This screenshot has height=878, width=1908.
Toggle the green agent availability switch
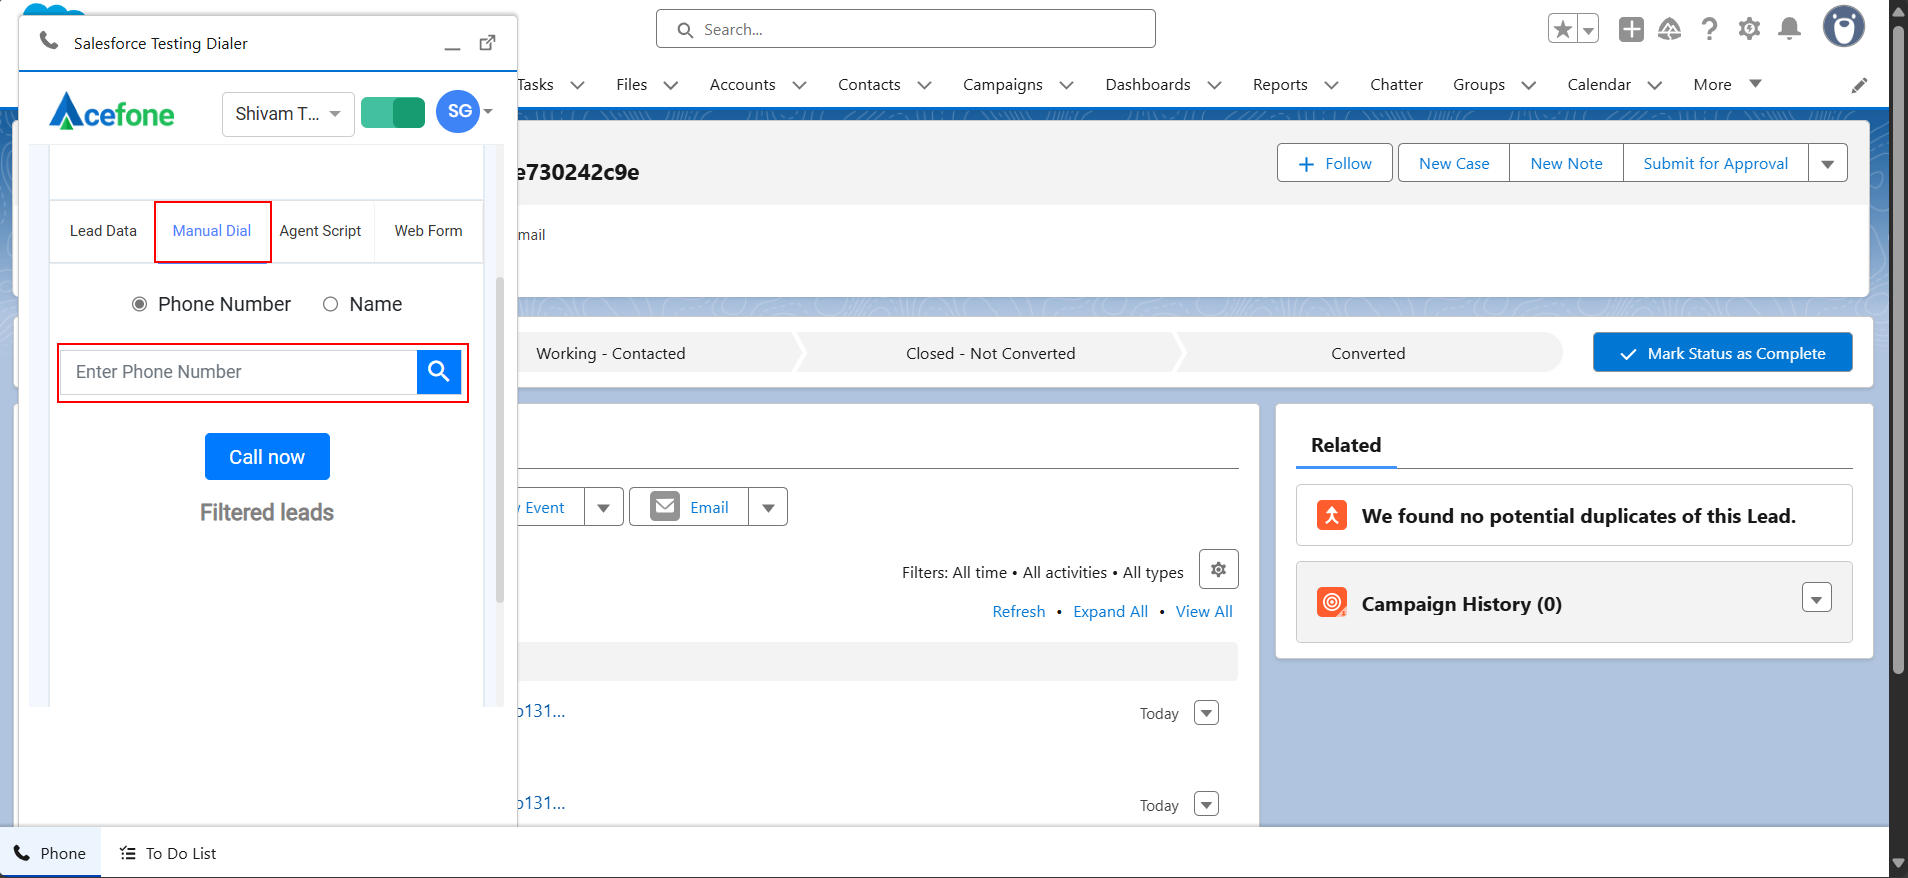coord(393,112)
